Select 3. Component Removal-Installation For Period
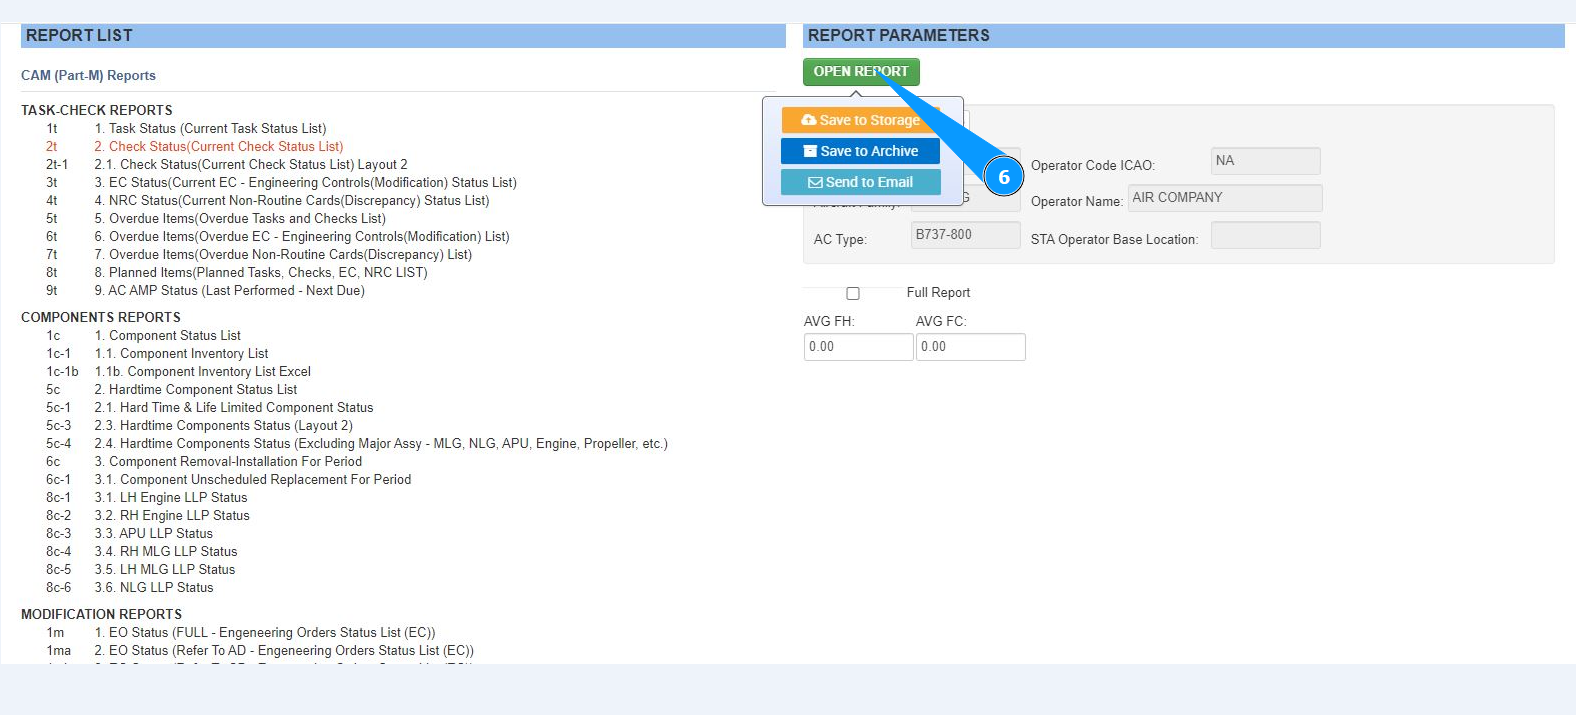The width and height of the screenshot is (1576, 715). tap(228, 462)
